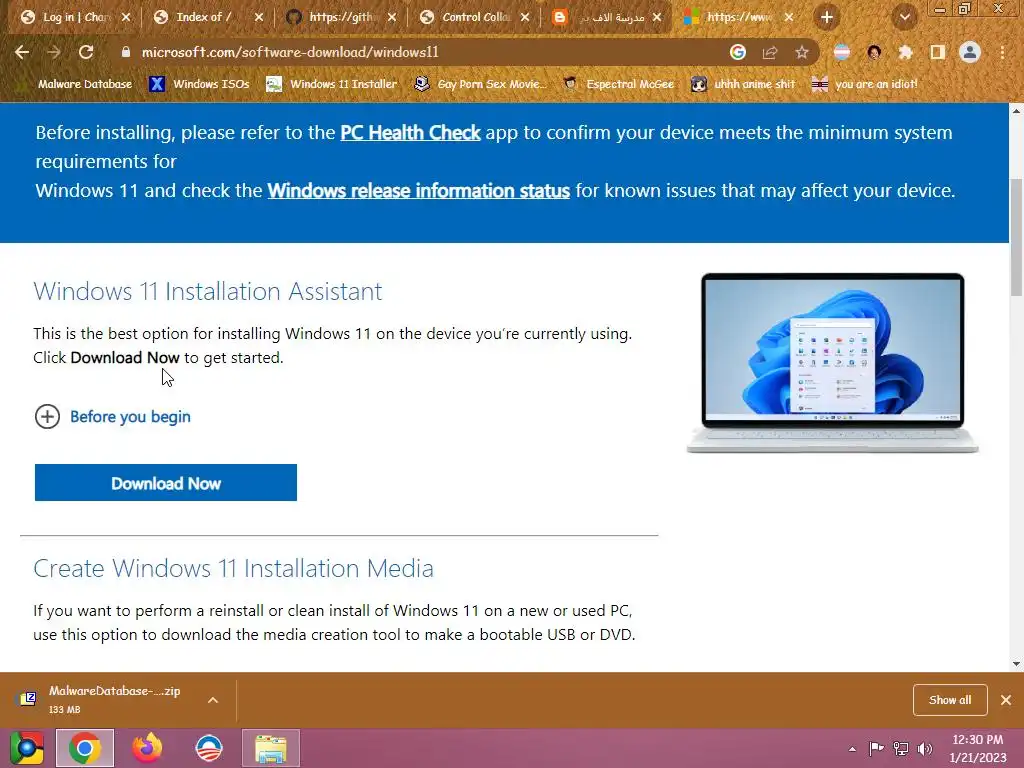Open Windows ISOs bookmark
Viewport: 1024px width, 768px height.
pos(199,84)
